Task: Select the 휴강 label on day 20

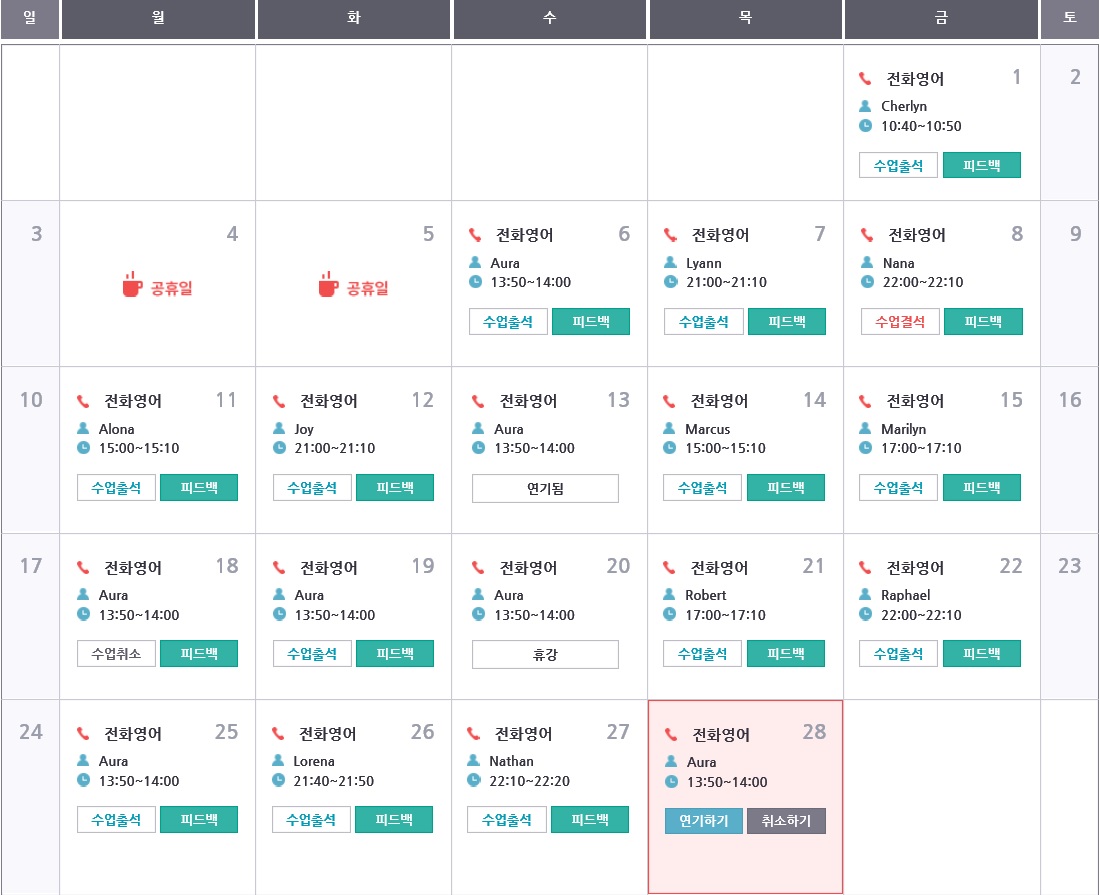Action: [x=545, y=654]
